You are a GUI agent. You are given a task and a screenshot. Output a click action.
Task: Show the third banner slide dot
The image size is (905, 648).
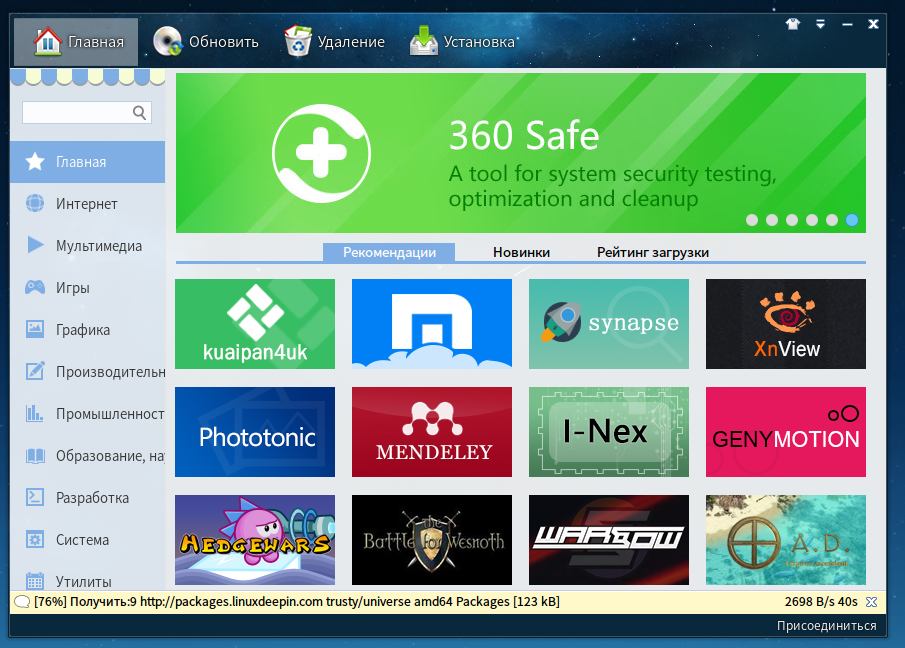pos(792,220)
